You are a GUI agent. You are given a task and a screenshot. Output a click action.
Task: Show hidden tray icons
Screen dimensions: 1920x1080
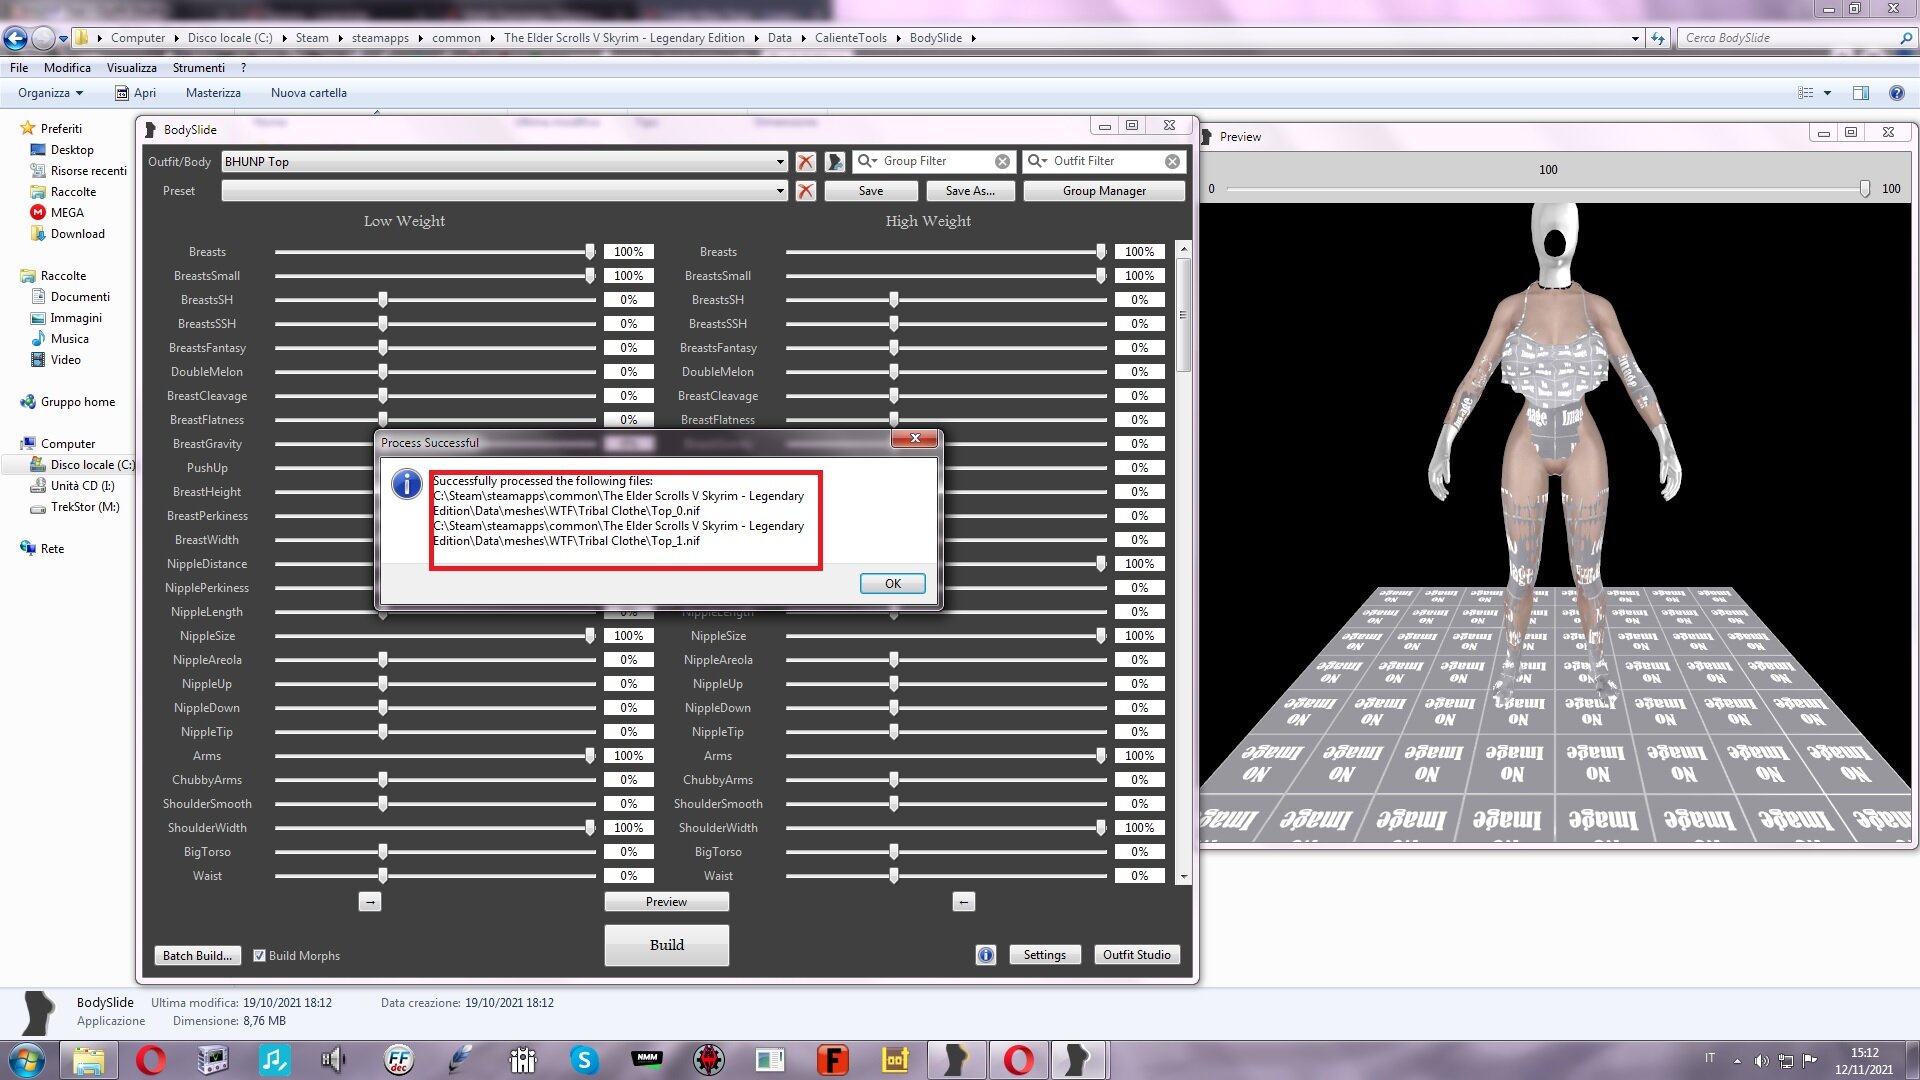1737,1061
